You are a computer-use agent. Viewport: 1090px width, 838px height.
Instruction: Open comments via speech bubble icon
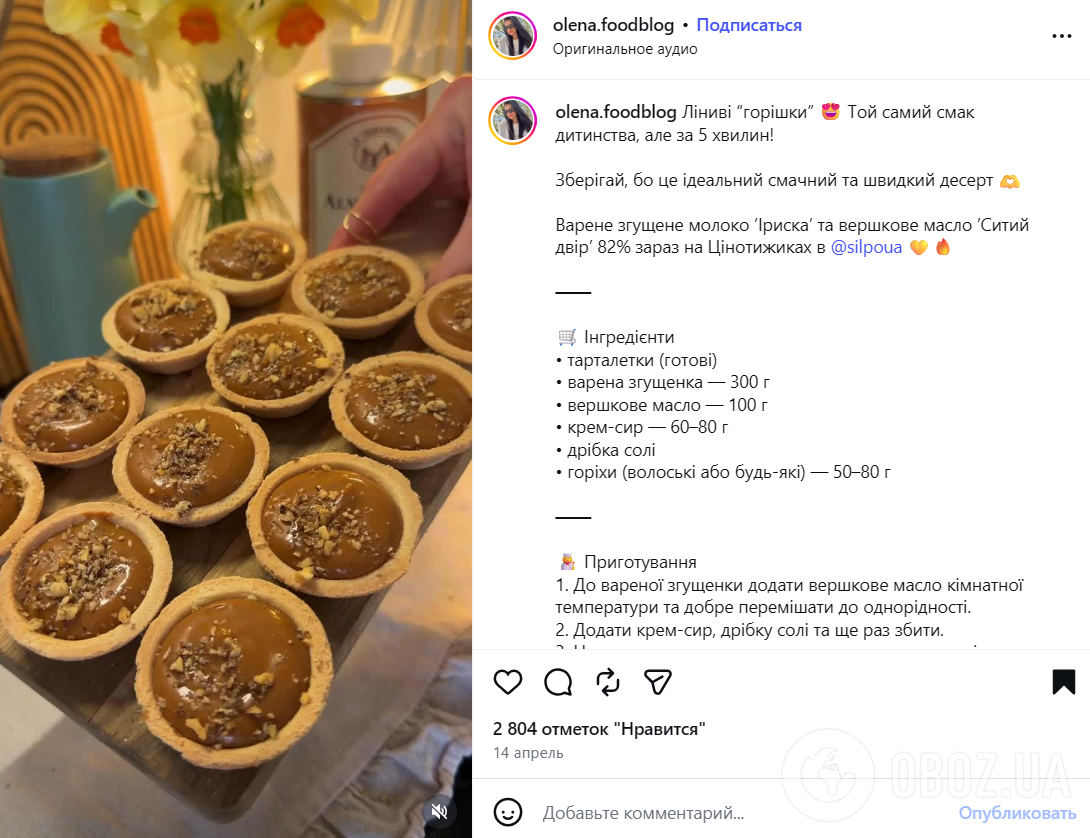[x=558, y=682]
